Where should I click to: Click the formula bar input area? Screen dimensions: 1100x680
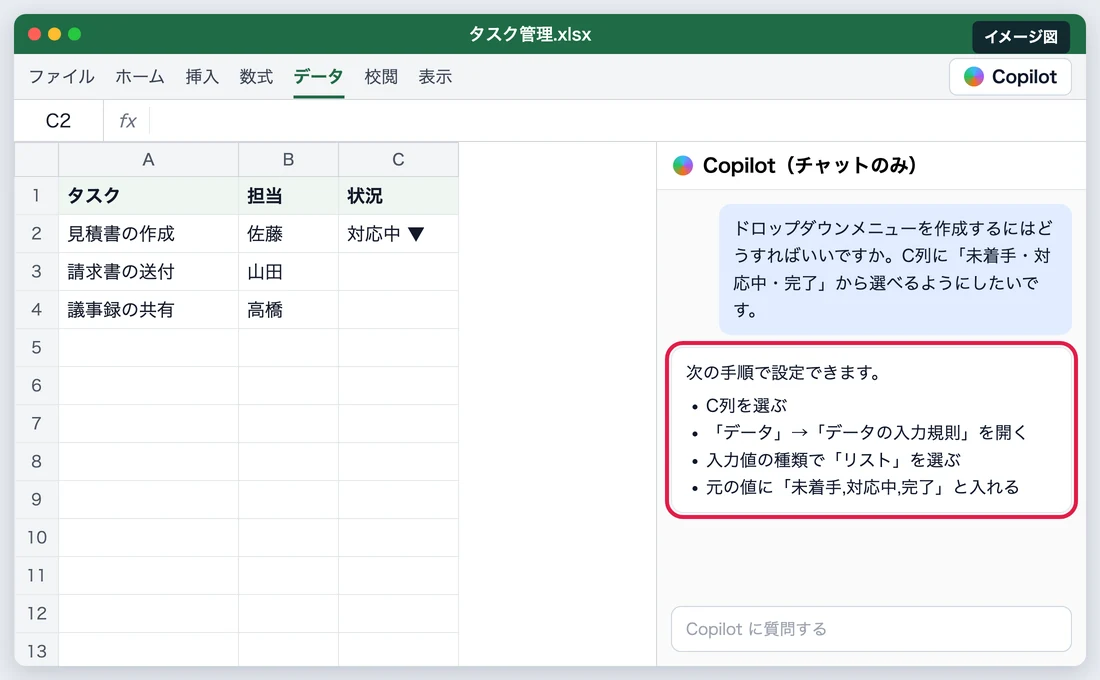617,121
